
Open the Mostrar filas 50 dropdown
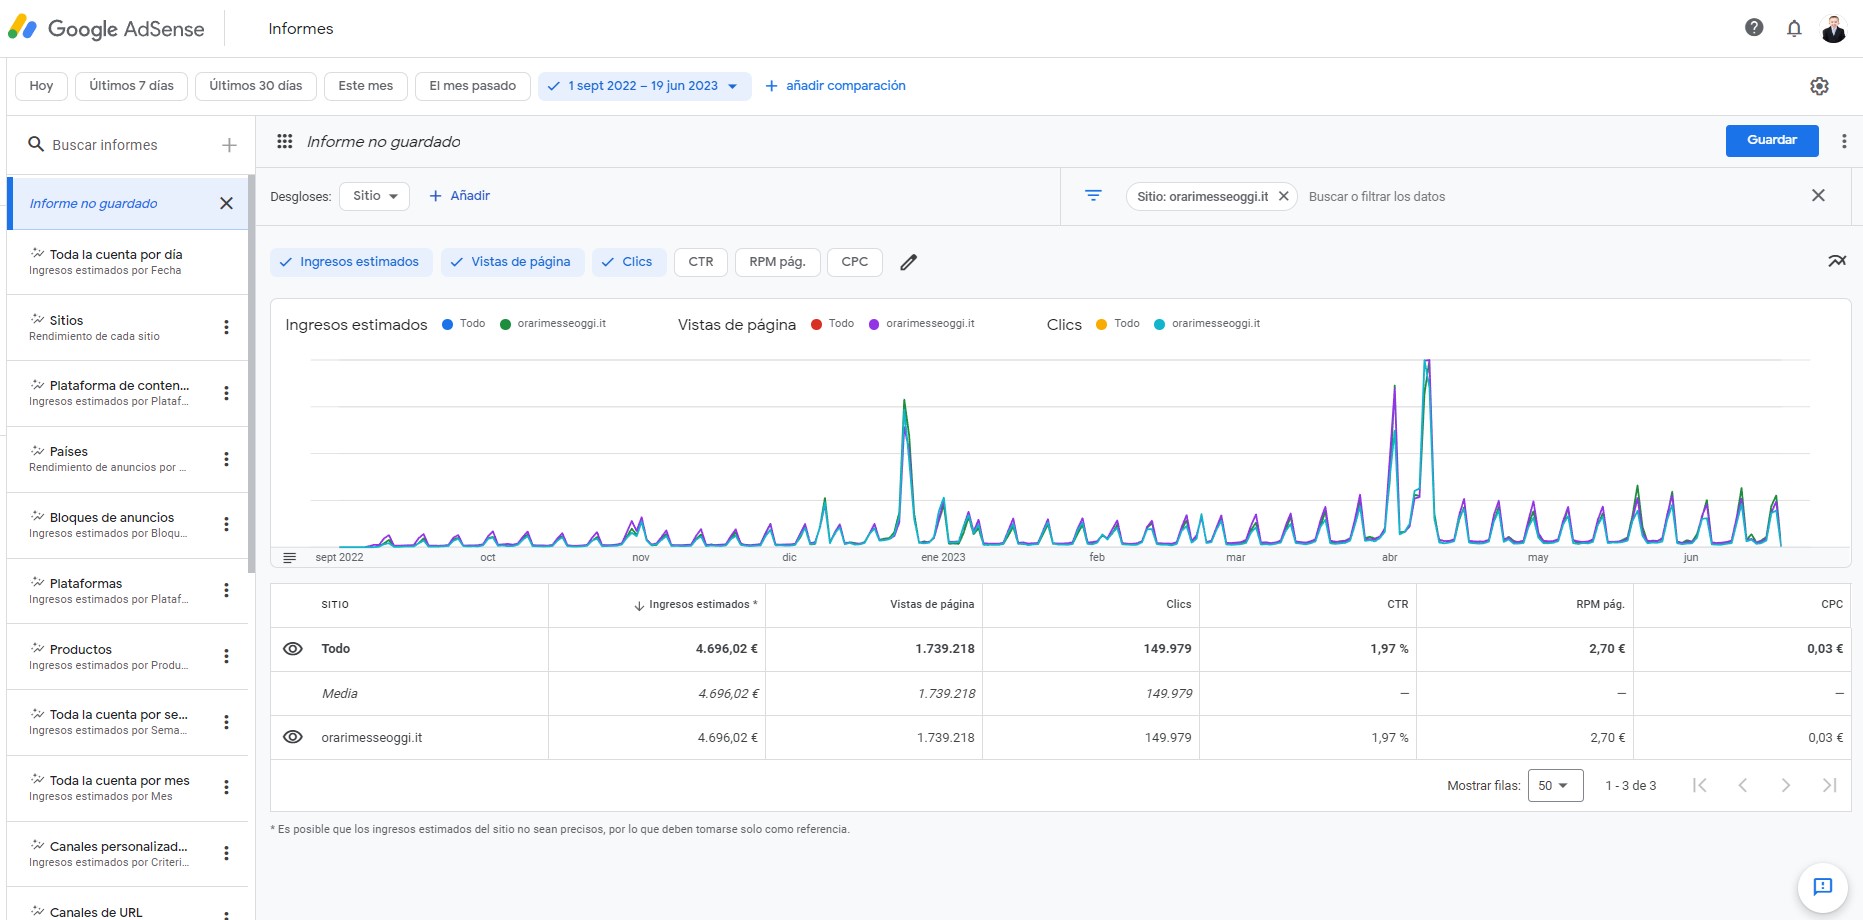[x=1555, y=785]
